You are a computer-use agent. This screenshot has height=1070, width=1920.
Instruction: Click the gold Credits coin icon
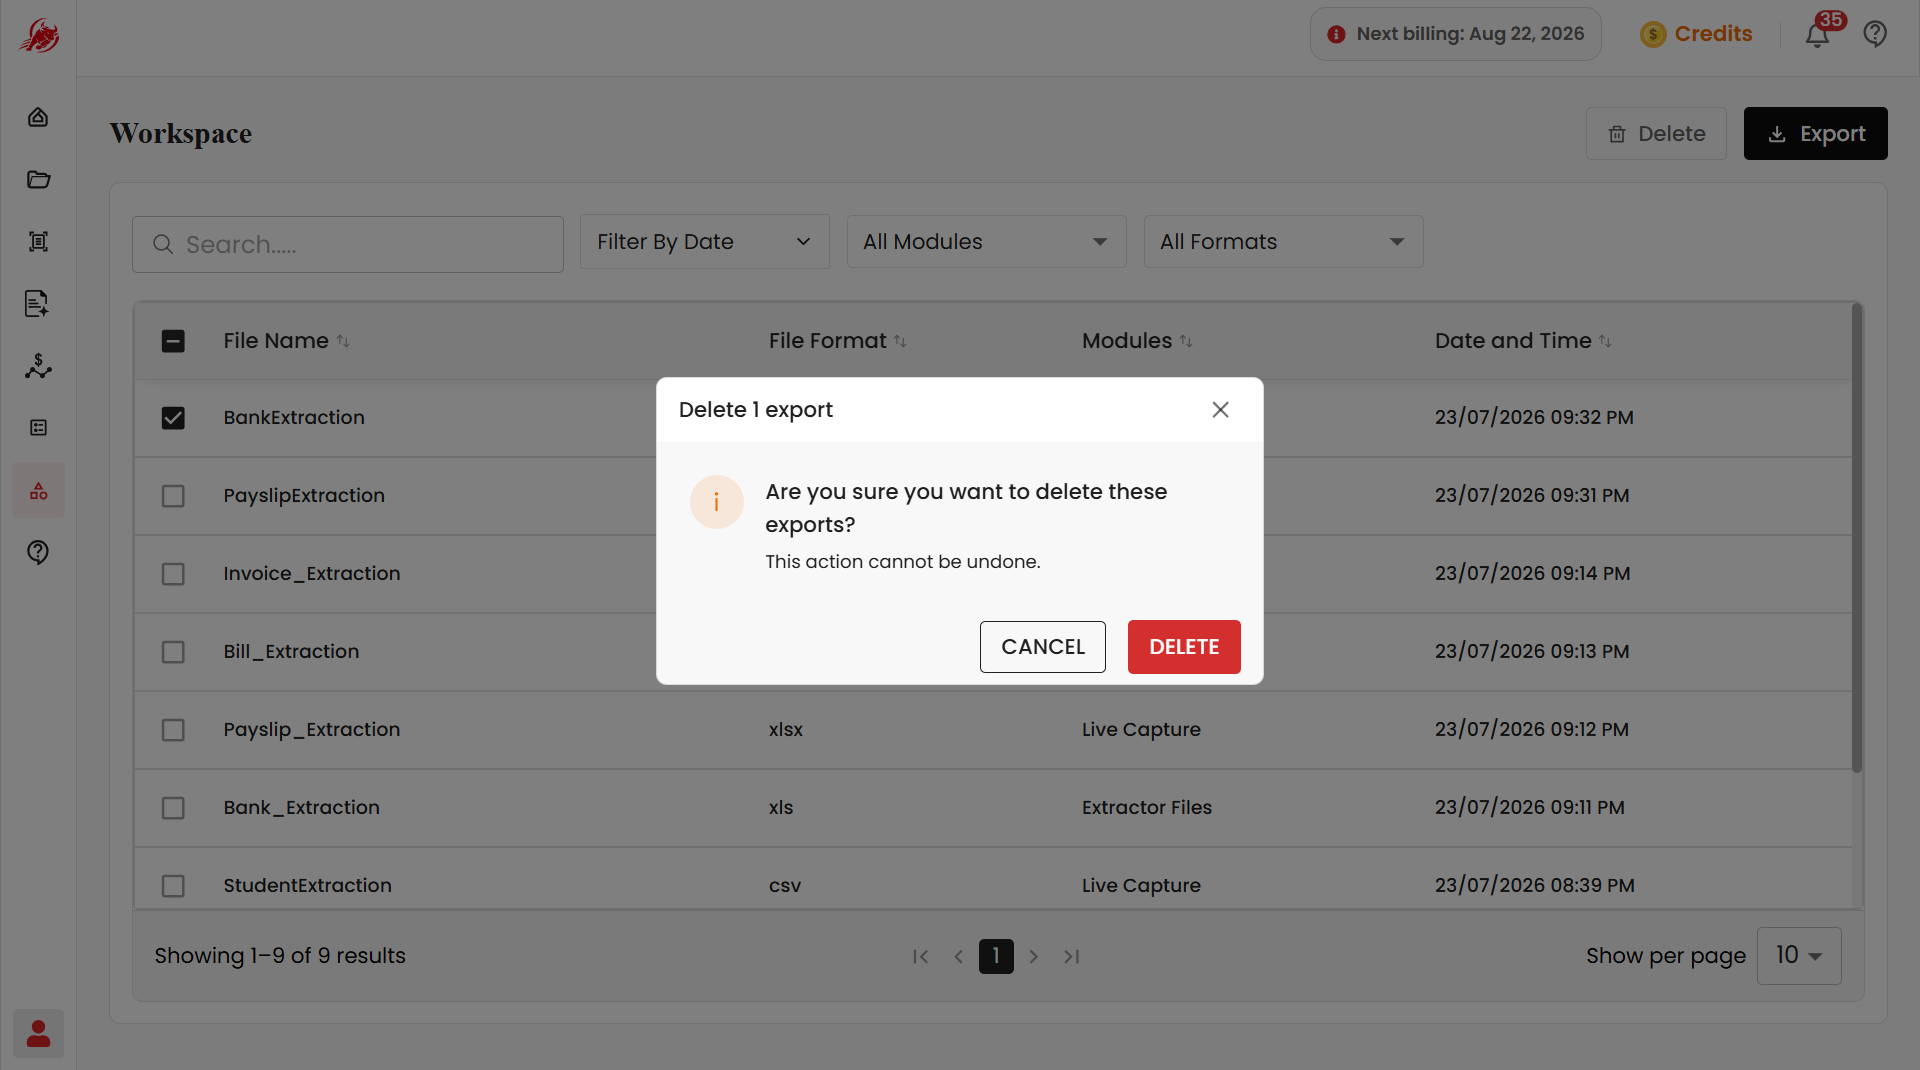tap(1653, 34)
